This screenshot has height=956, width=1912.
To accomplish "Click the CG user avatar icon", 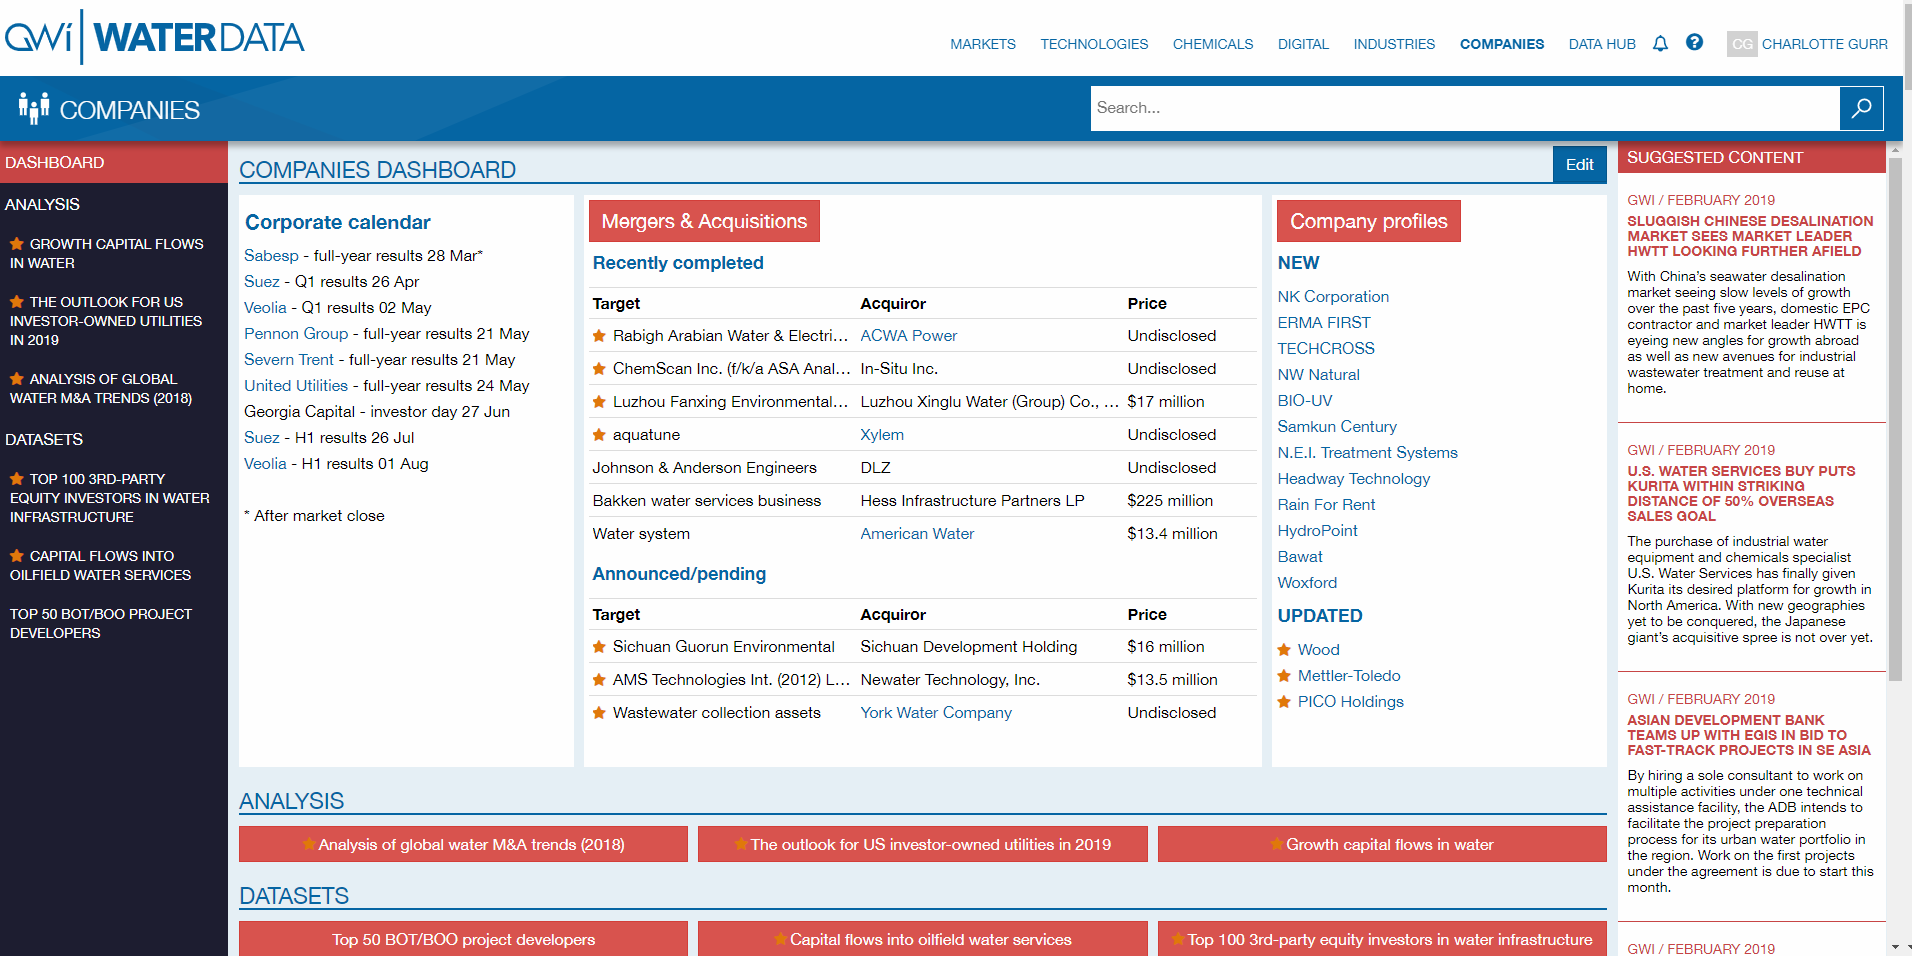I will pos(1741,44).
